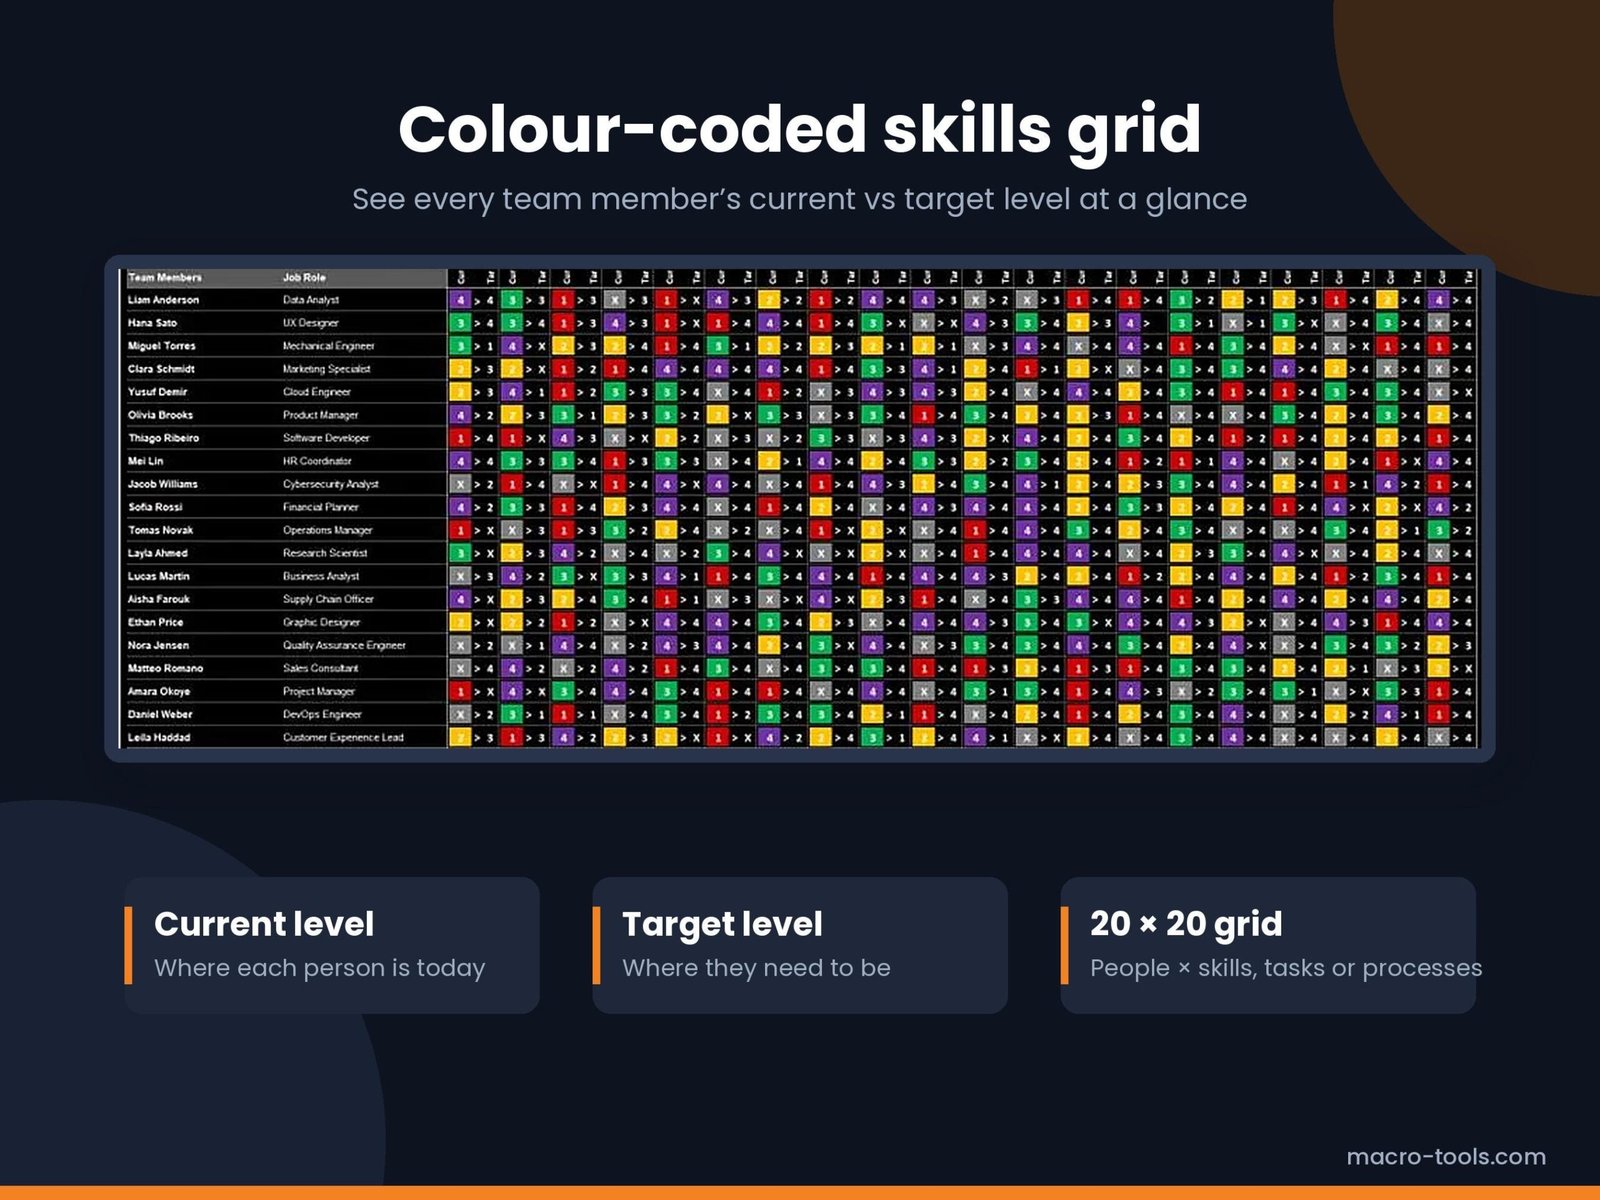Image resolution: width=1600 pixels, height=1200 pixels.
Task: Visit the macro-tools.com link
Action: [1446, 1157]
